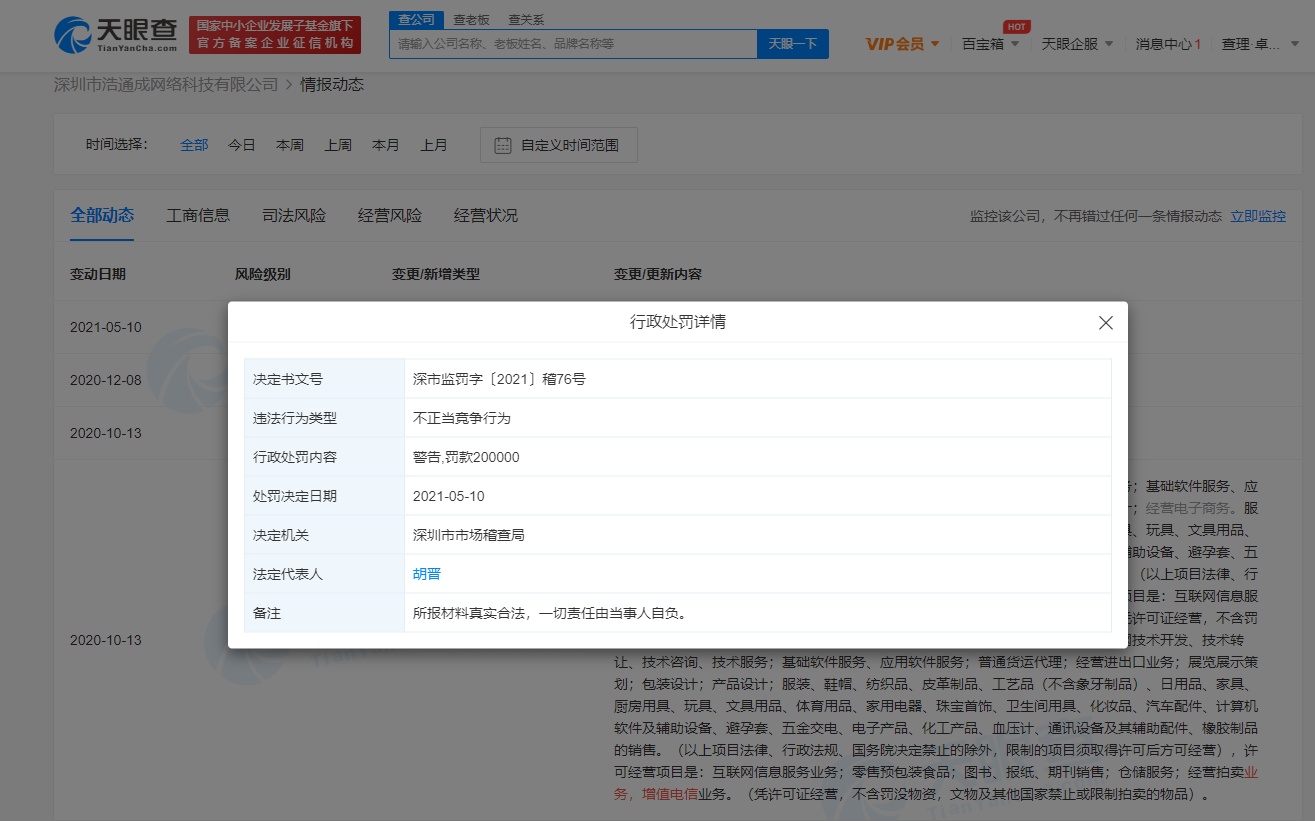Switch to 经营风险 tab
1315x821 pixels.
390,215
